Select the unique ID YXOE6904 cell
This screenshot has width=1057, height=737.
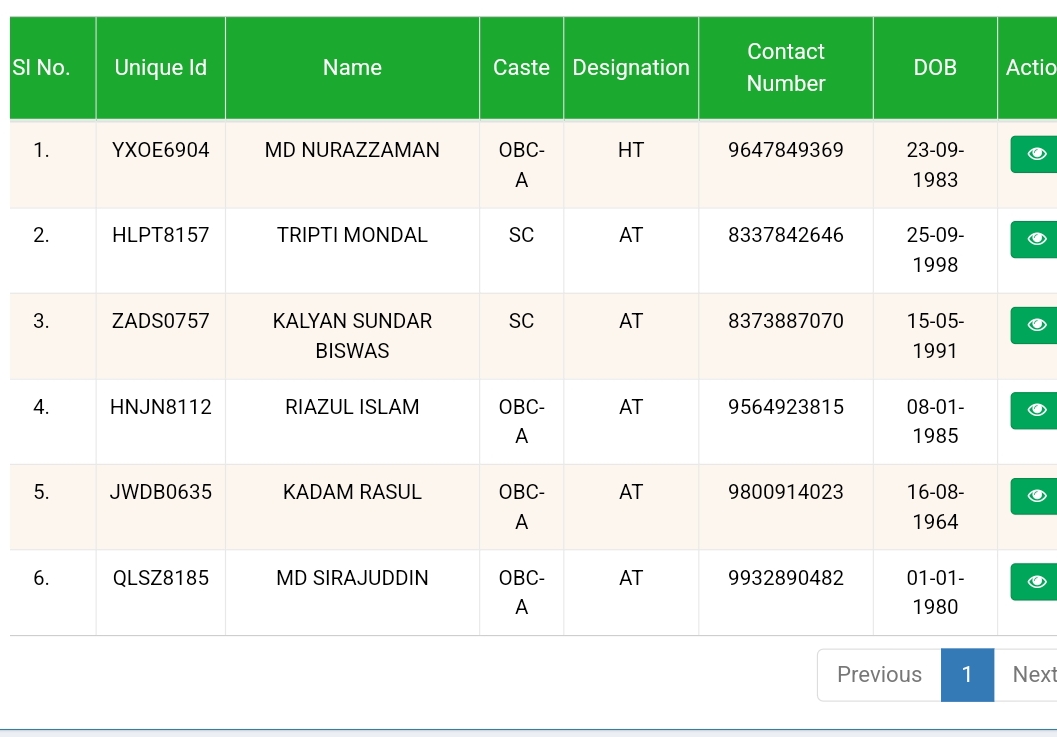pyautogui.click(x=161, y=151)
